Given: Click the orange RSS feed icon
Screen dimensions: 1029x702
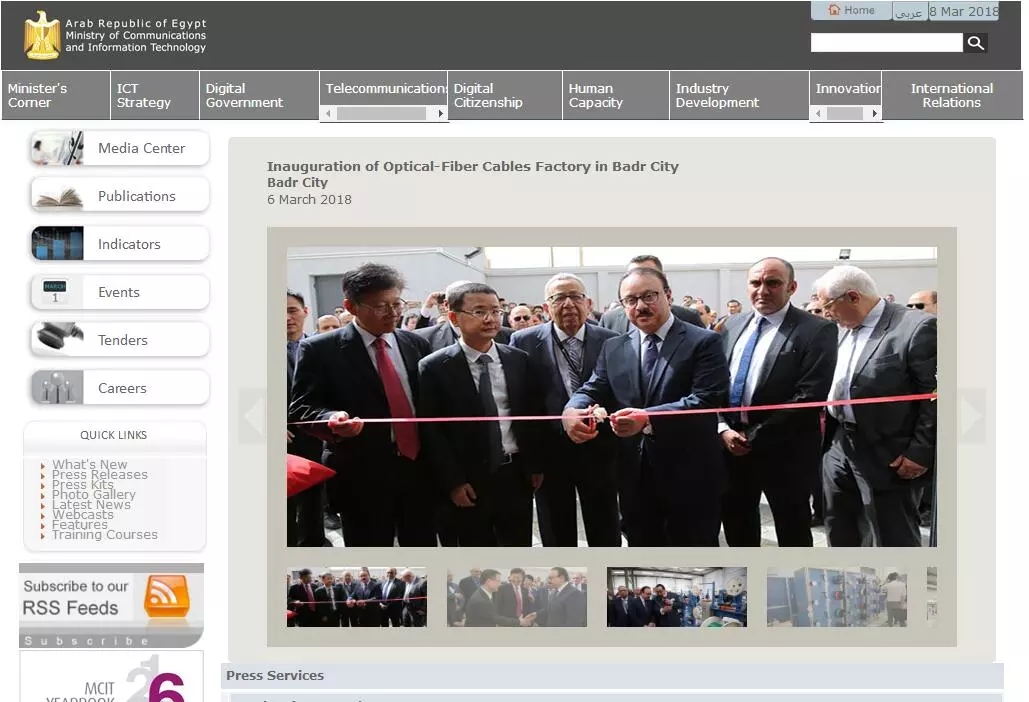Looking at the screenshot, I should pyautogui.click(x=167, y=596).
